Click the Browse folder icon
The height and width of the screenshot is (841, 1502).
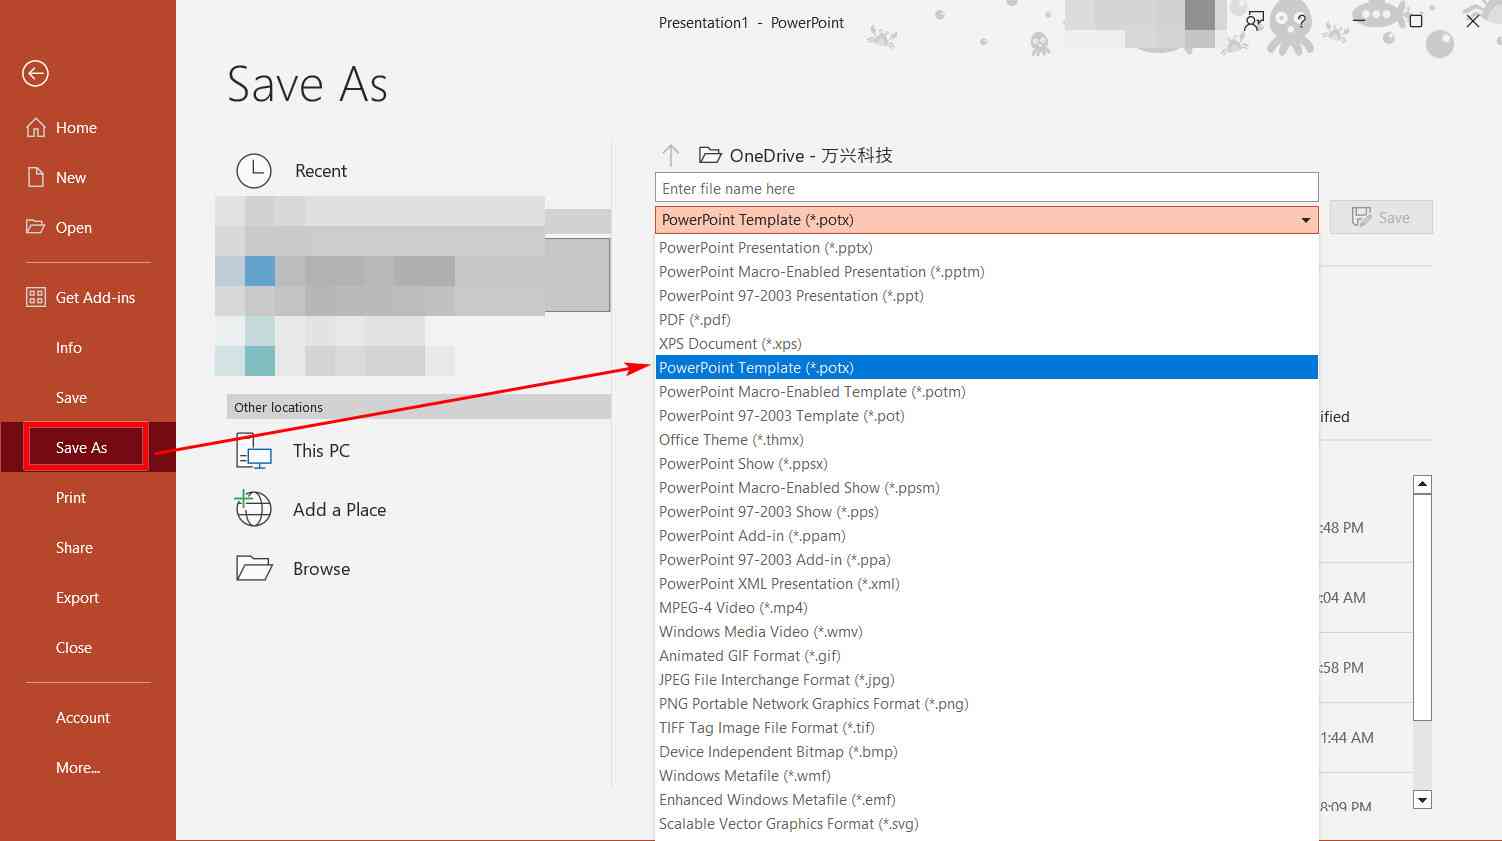click(254, 568)
